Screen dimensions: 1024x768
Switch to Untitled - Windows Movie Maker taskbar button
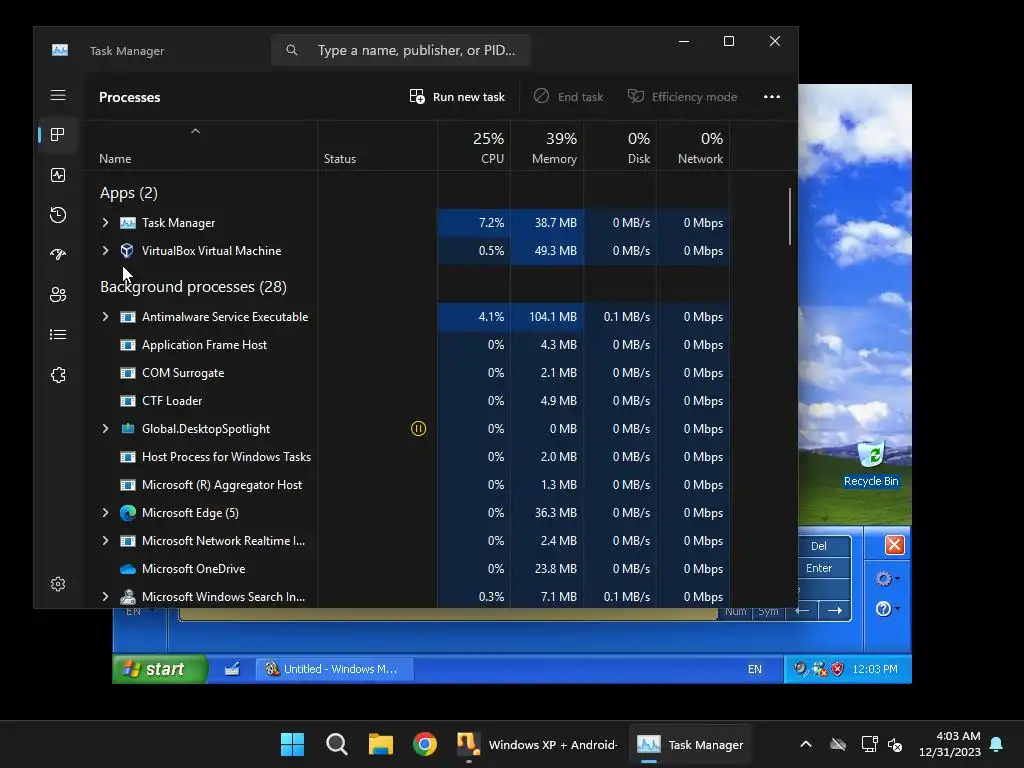click(x=334, y=669)
